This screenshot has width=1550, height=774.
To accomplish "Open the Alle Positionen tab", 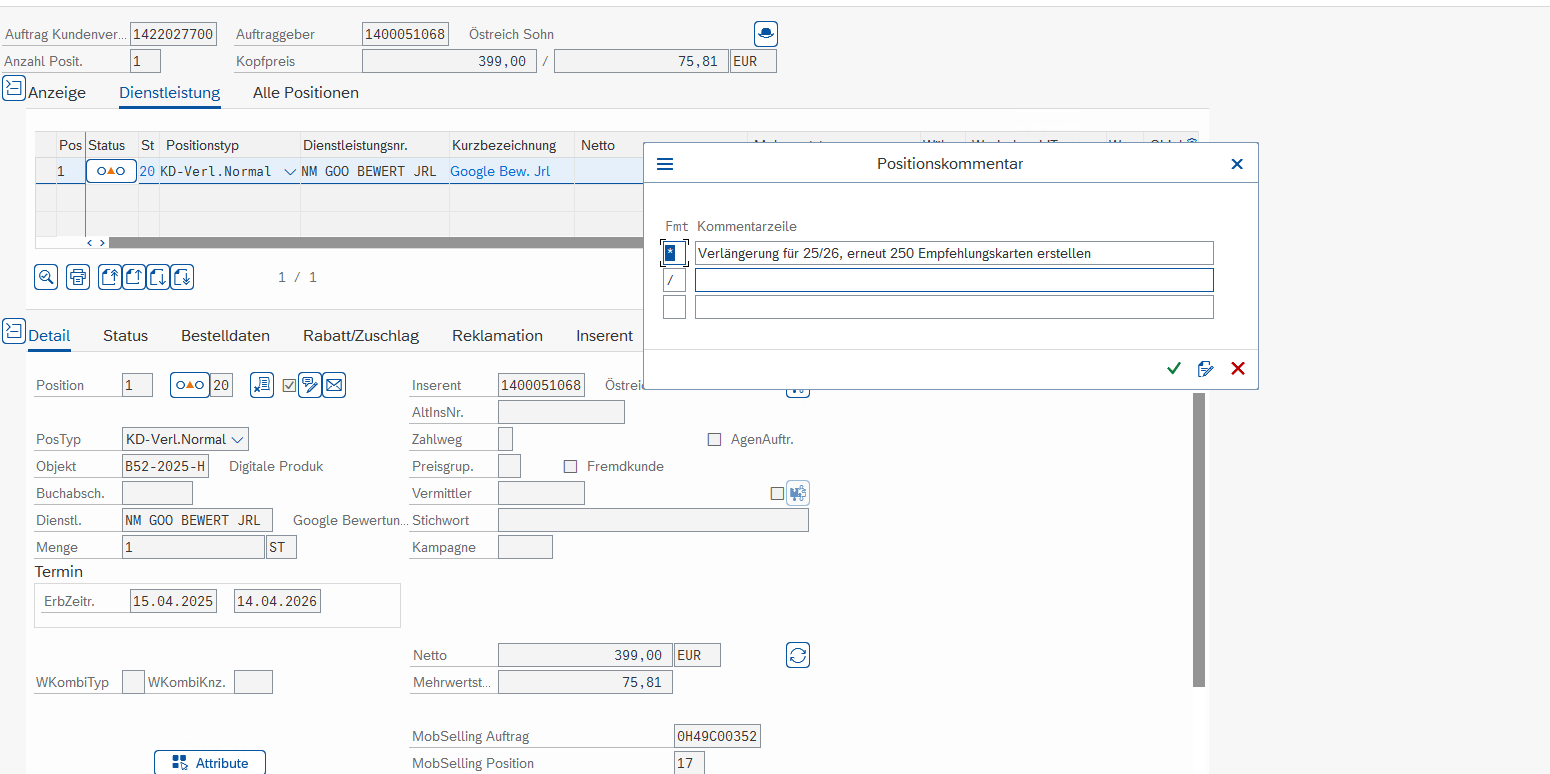I will tap(306, 93).
